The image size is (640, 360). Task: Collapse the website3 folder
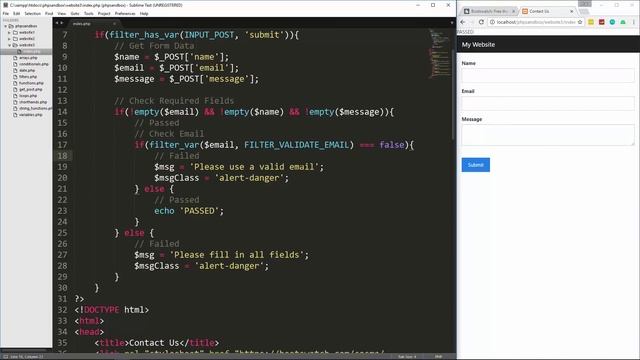pos(9,45)
